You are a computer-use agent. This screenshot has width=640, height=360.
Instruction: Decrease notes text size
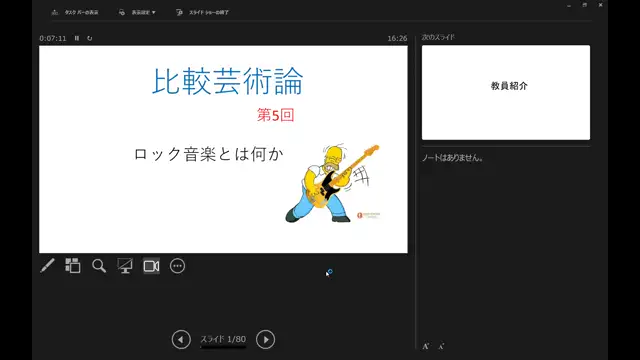441,347
